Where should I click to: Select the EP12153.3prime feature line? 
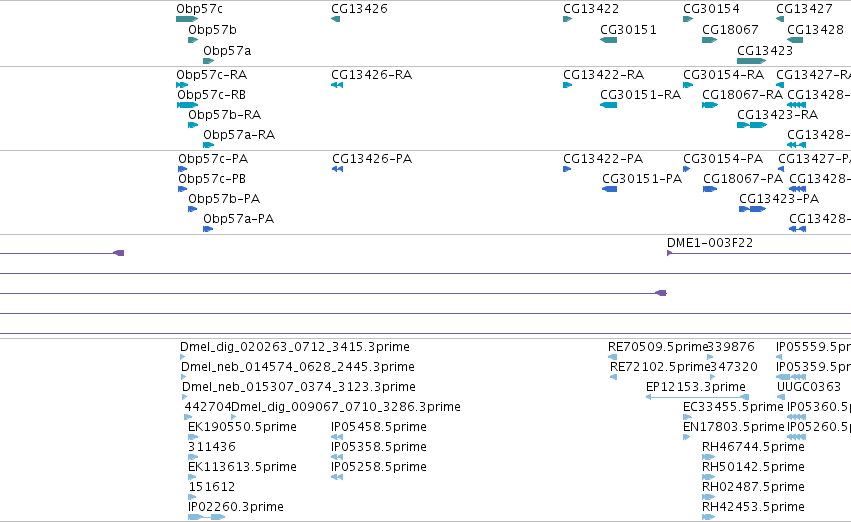point(697,397)
